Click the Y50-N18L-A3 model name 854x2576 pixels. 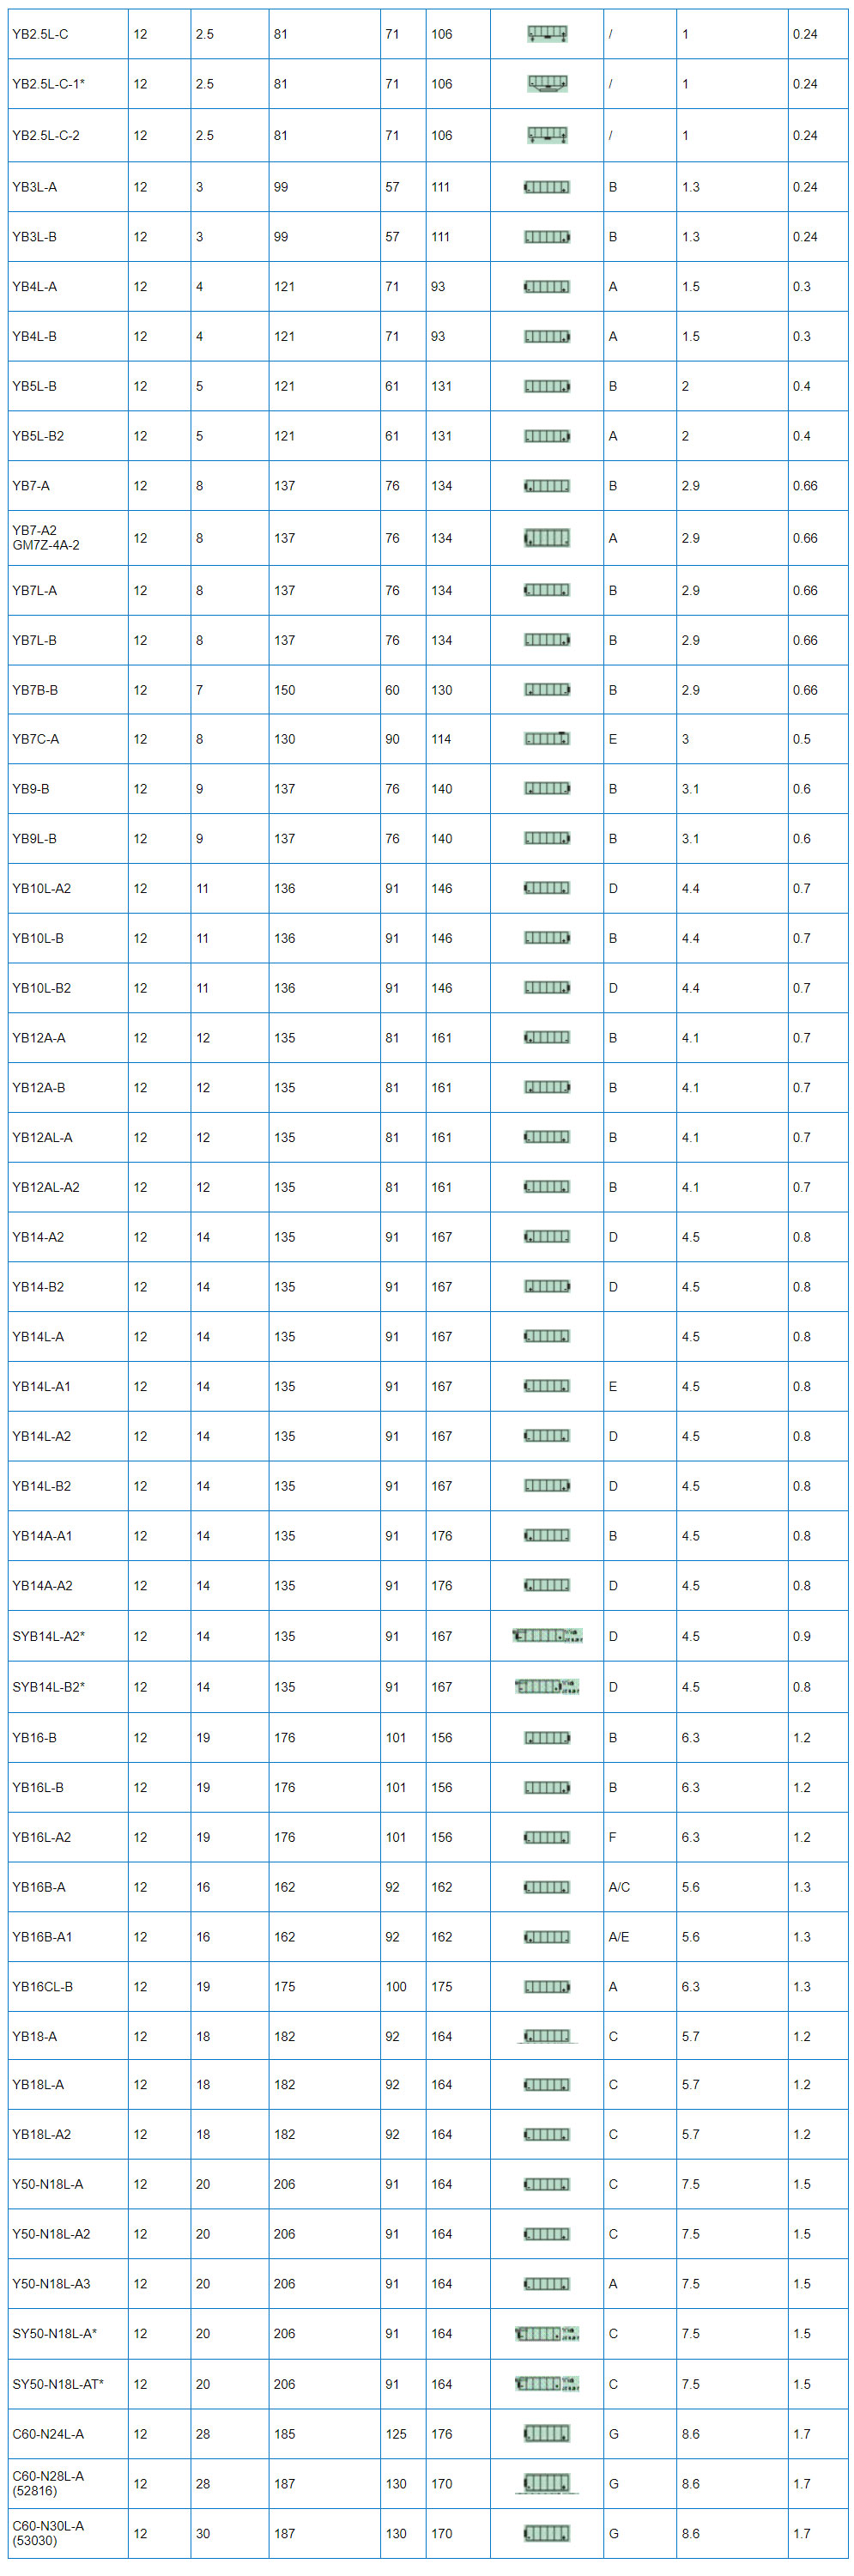coord(51,2283)
